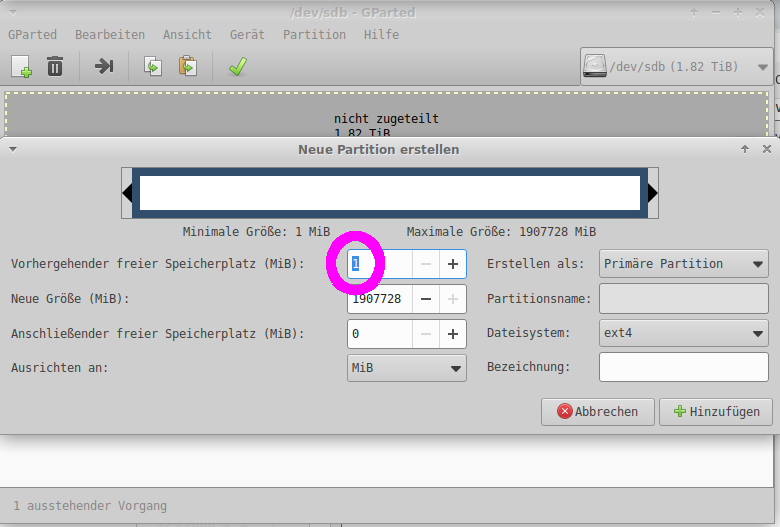The height and width of the screenshot is (527, 780).
Task: Focus the preceding free space field
Action: point(380,264)
